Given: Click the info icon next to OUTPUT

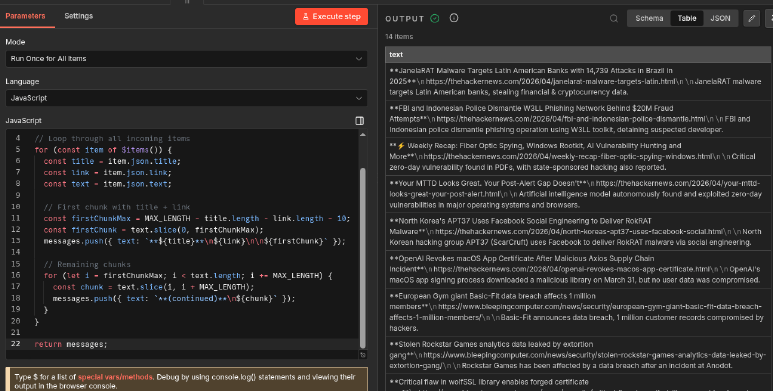Looking at the screenshot, I should click(x=454, y=18).
